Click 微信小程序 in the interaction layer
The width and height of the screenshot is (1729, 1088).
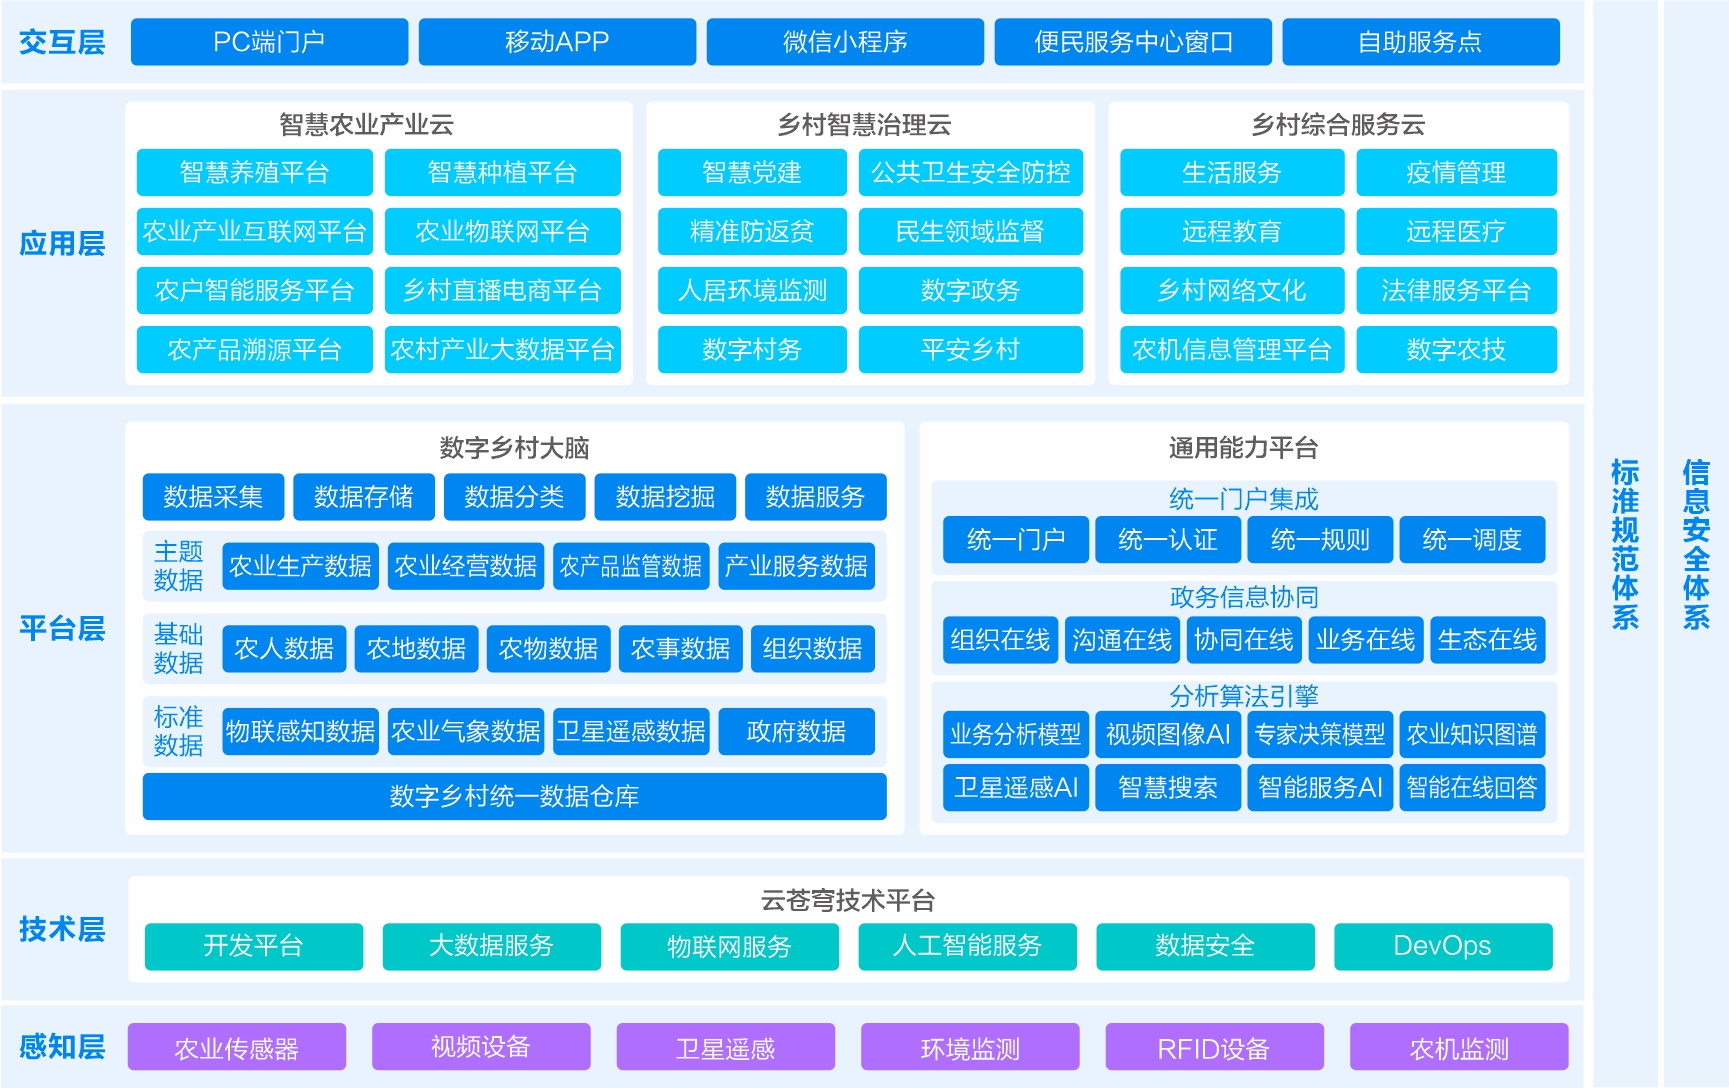[845, 42]
